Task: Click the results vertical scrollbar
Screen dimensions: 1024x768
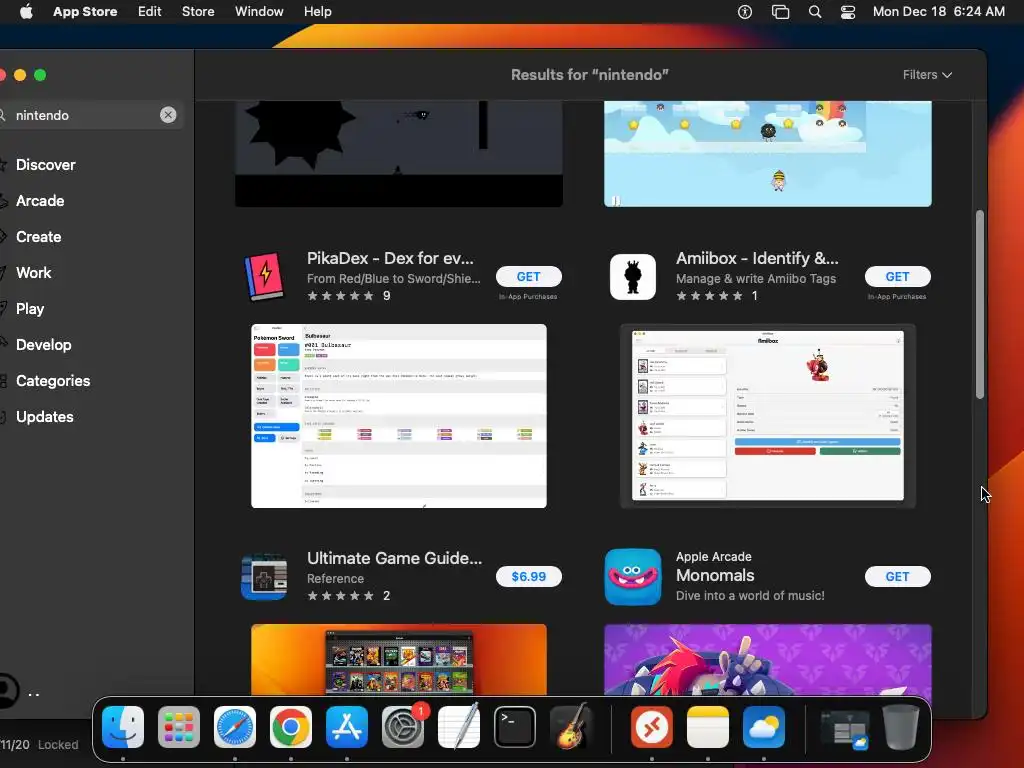Action: point(980,304)
